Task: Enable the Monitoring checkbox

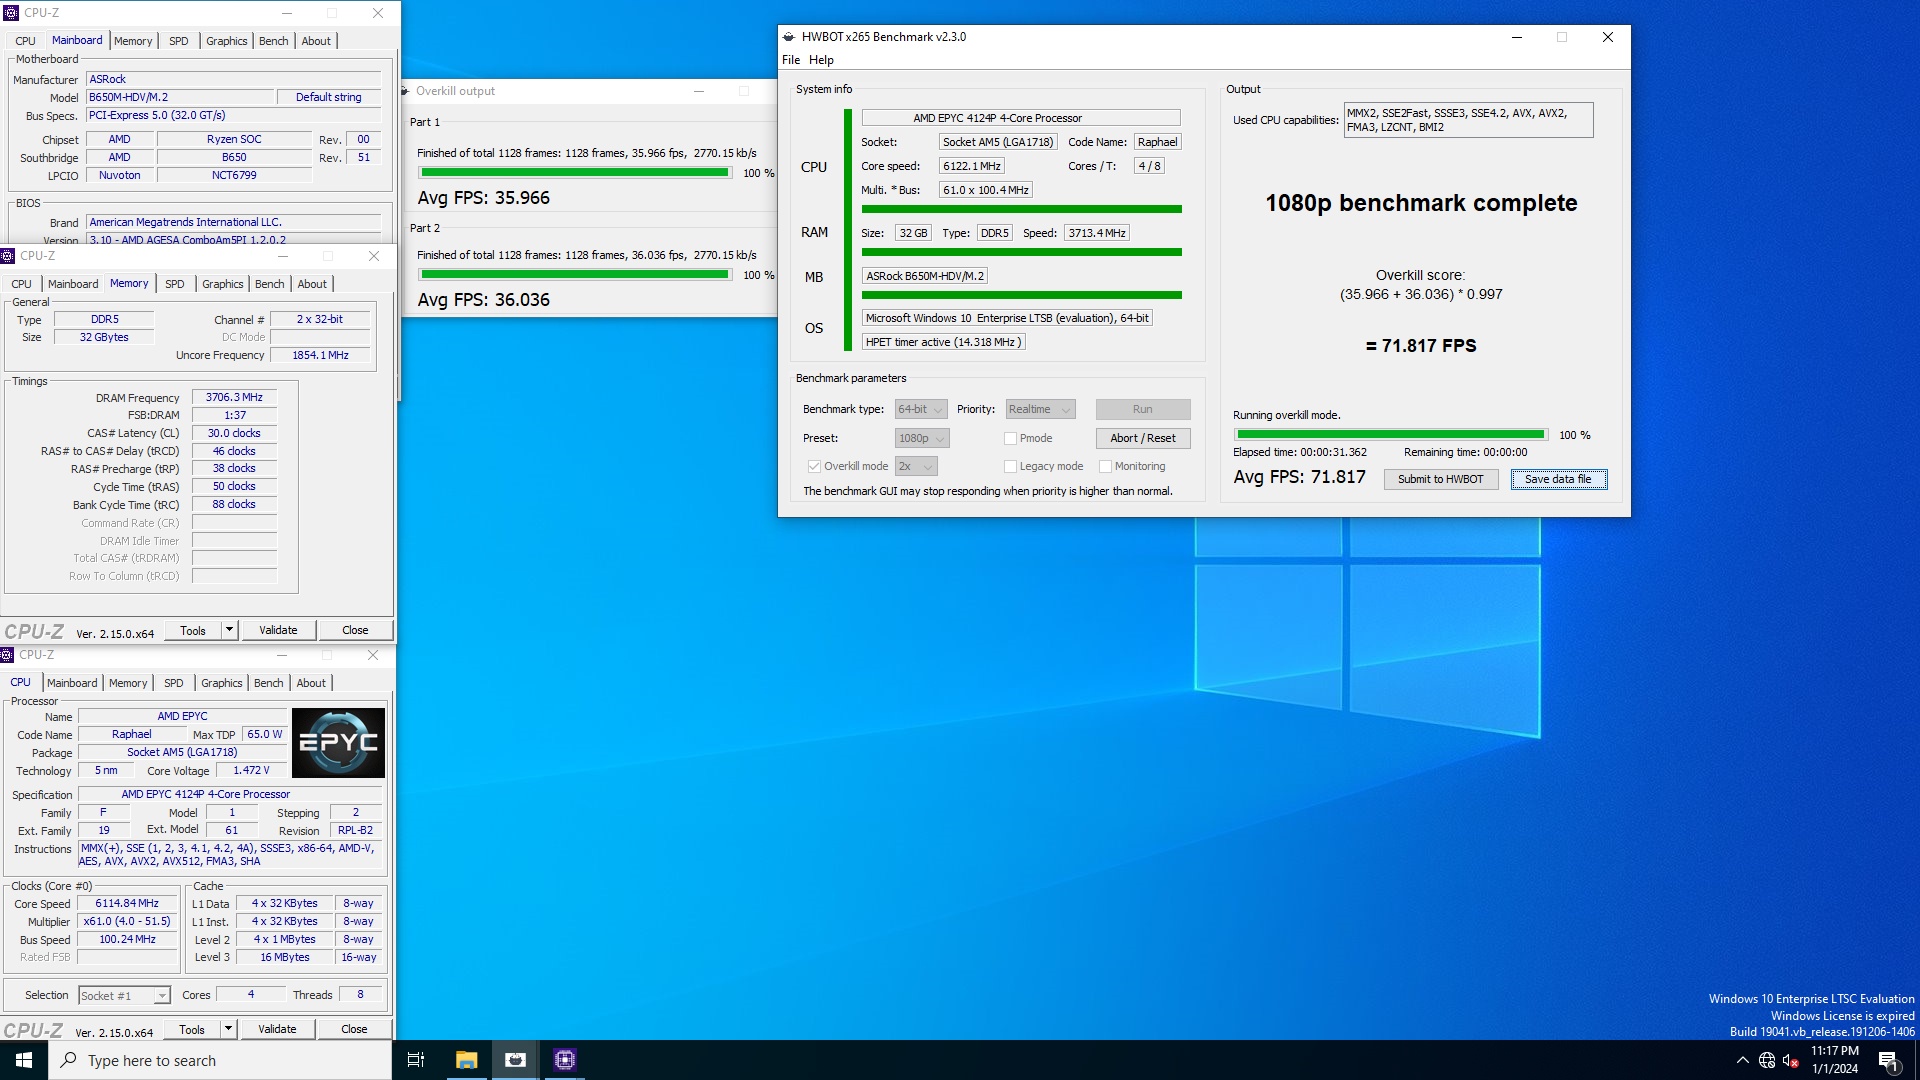Action: coord(1105,466)
